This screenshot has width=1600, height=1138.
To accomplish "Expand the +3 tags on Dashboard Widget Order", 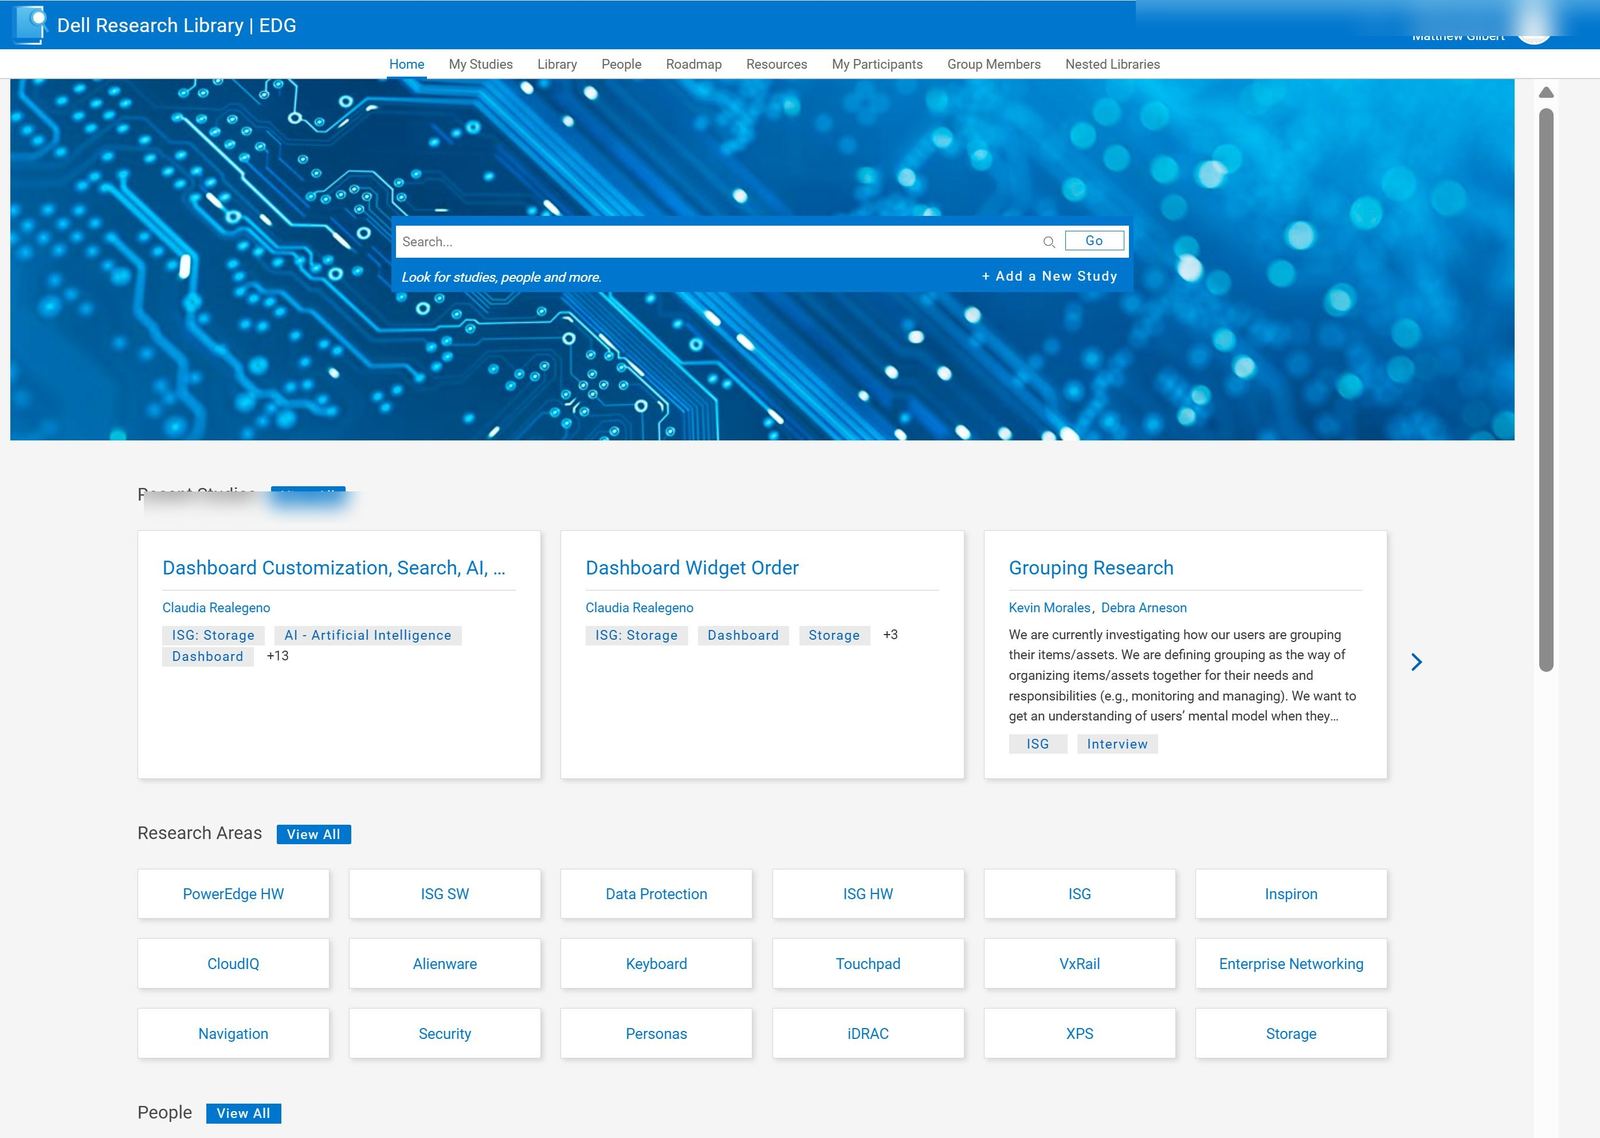I will coord(891,634).
